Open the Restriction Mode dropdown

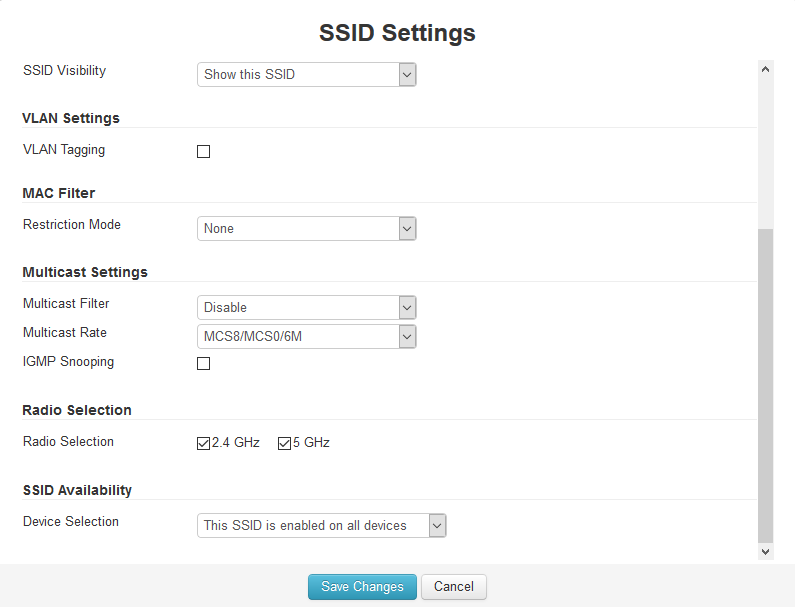pyautogui.click(x=306, y=229)
